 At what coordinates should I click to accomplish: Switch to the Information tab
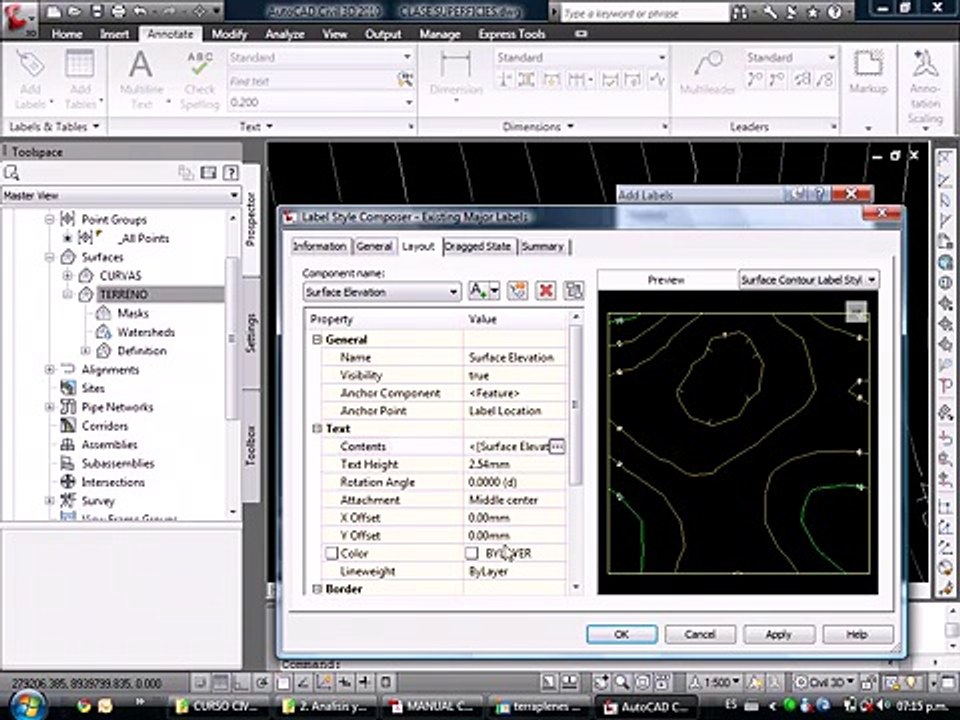coord(319,246)
